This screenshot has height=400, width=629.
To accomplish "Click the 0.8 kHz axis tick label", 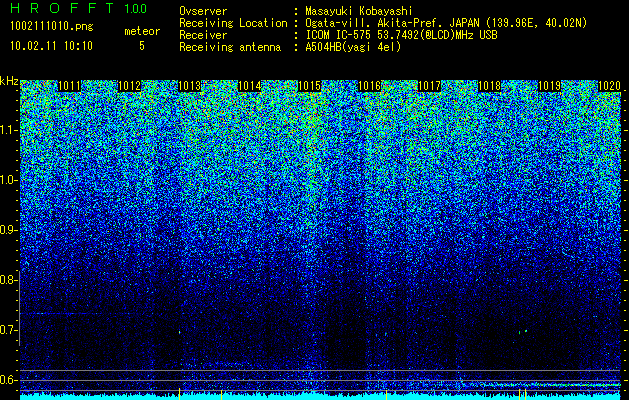I will click(8, 280).
